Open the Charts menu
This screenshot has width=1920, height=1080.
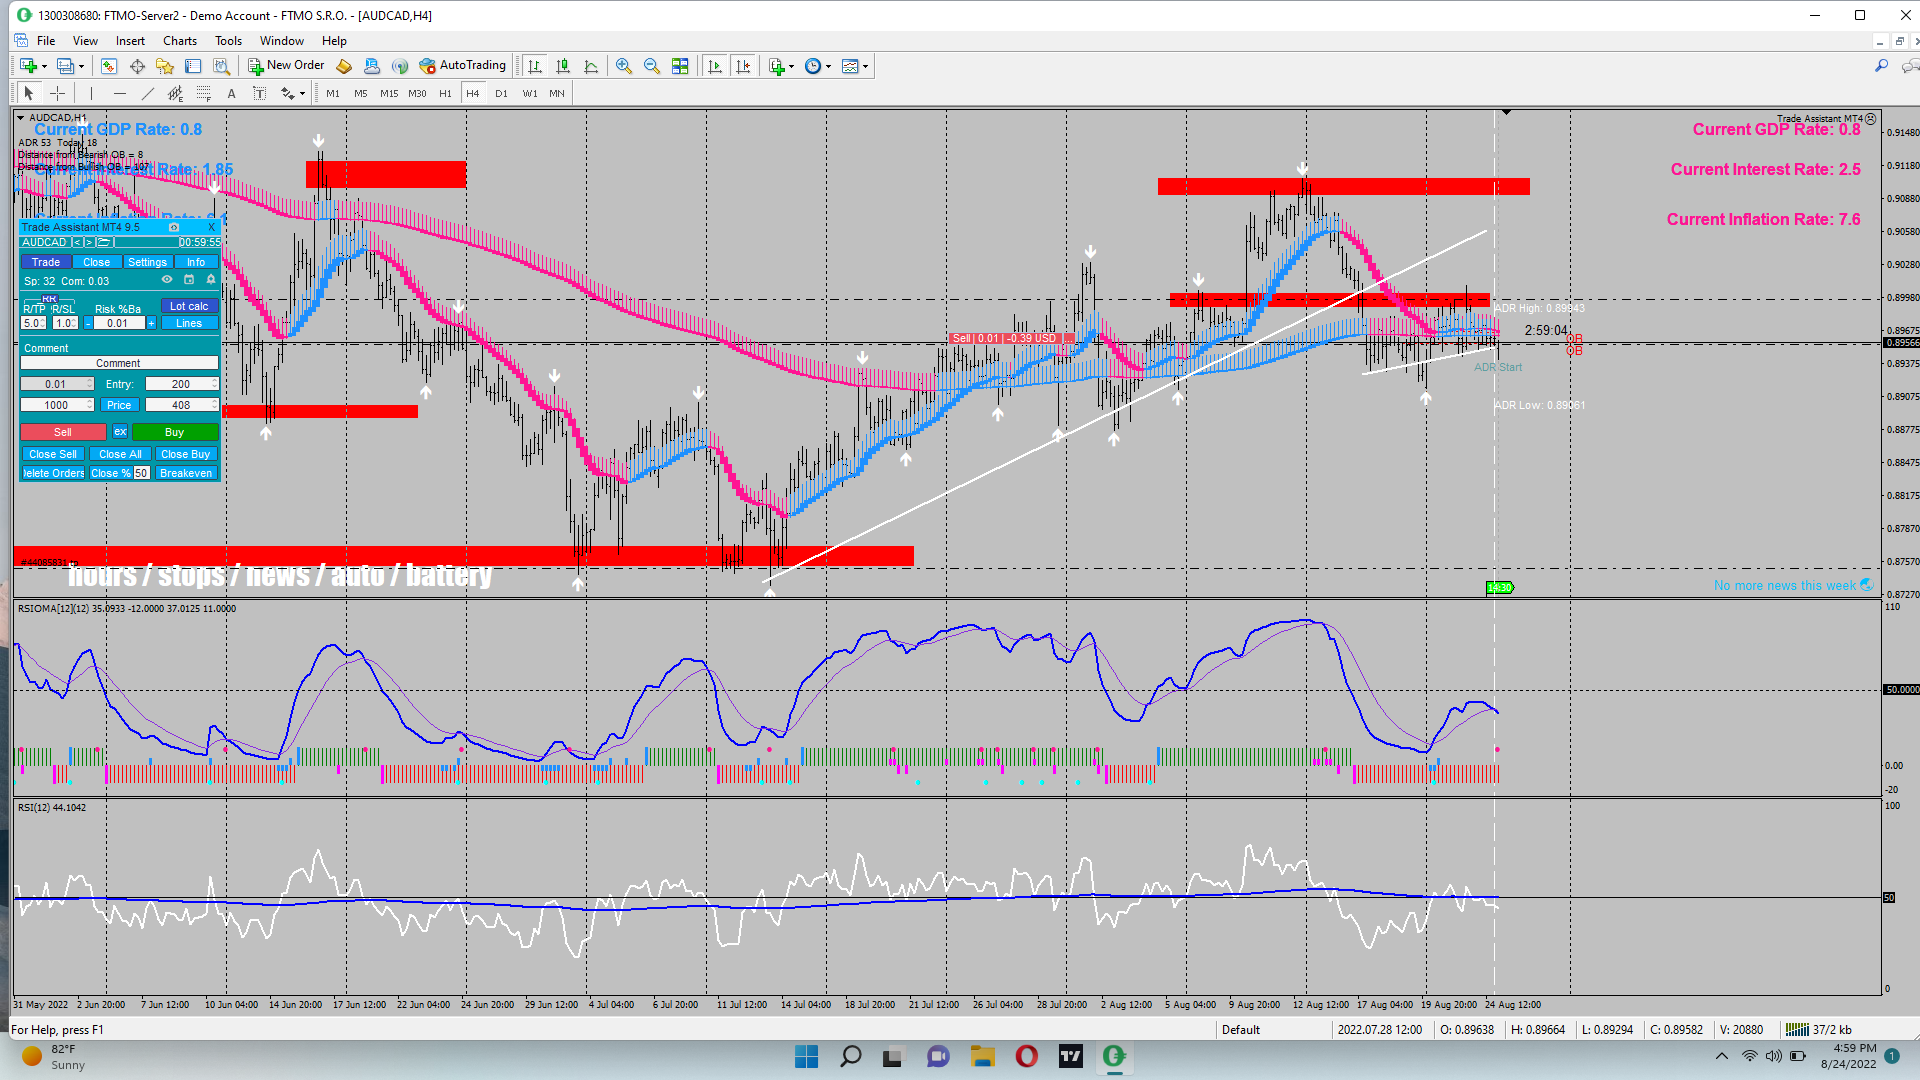click(x=179, y=41)
